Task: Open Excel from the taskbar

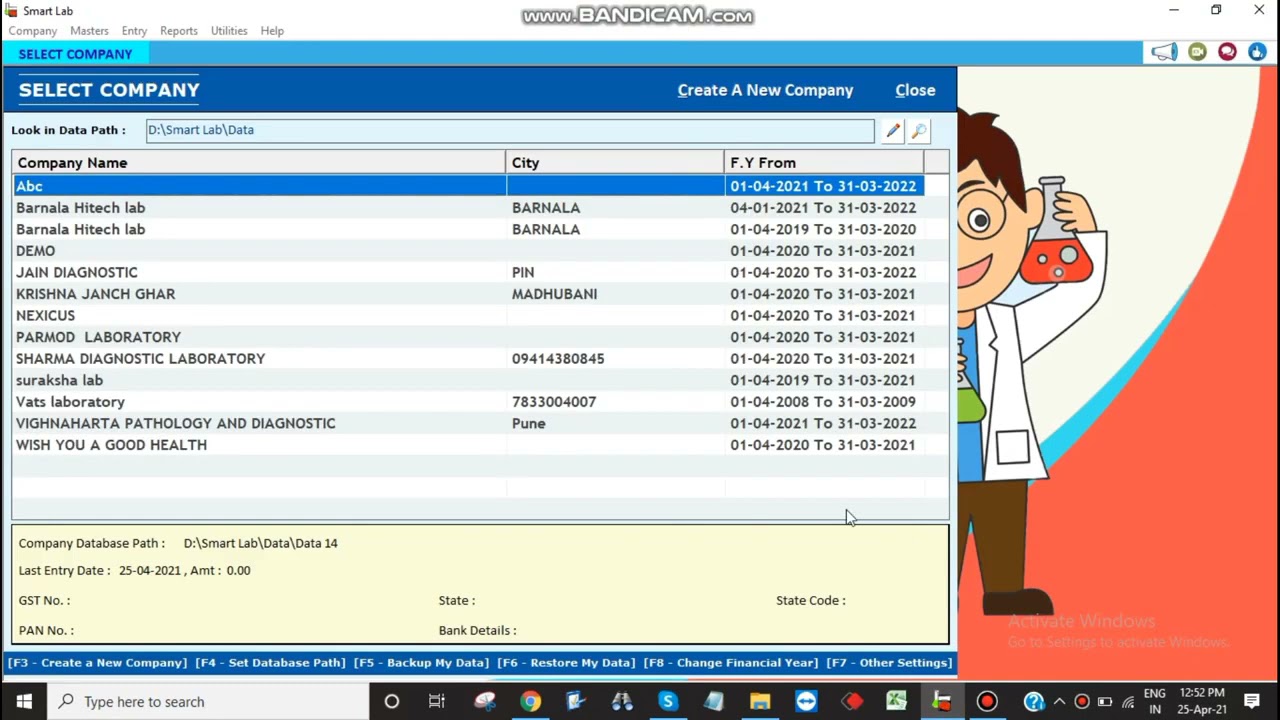Action: [896, 701]
